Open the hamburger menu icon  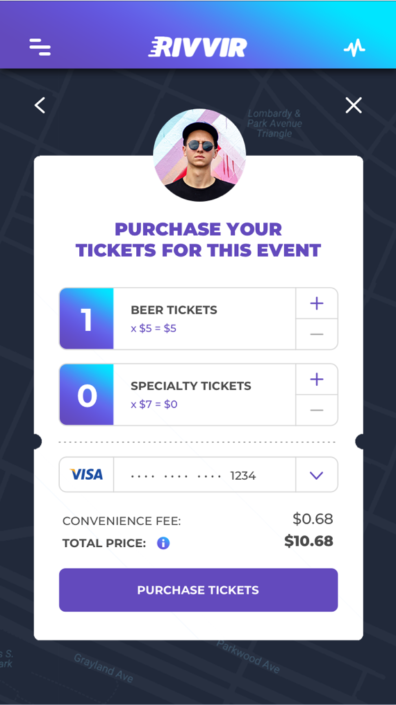(x=40, y=47)
